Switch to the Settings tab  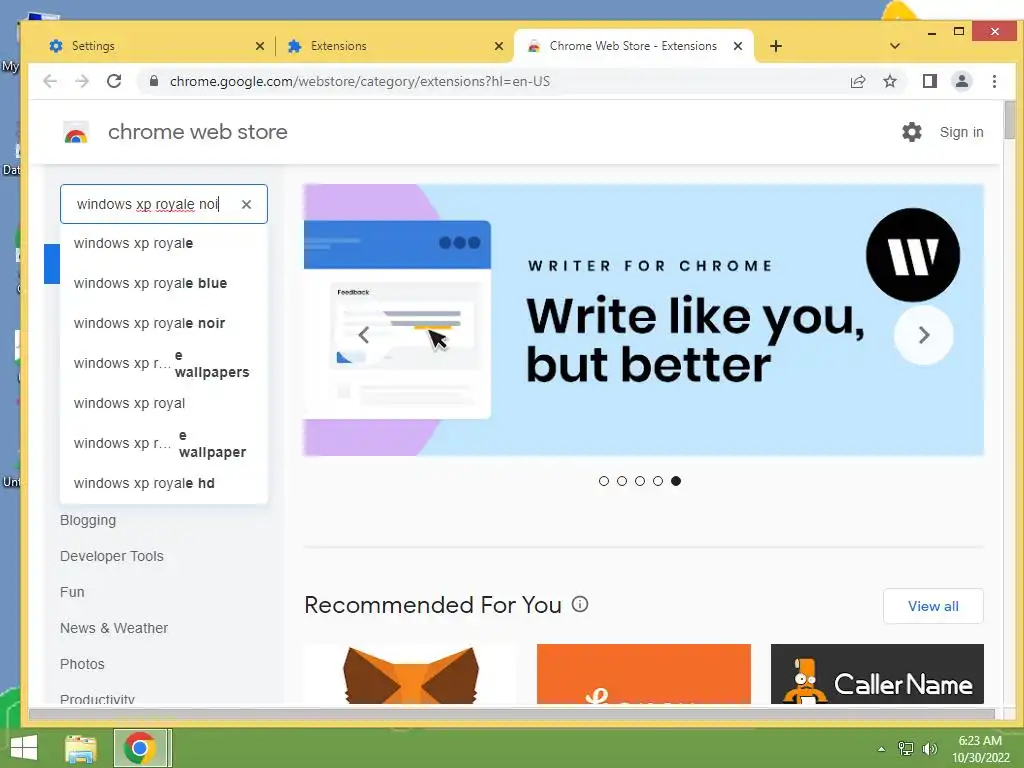point(157,46)
